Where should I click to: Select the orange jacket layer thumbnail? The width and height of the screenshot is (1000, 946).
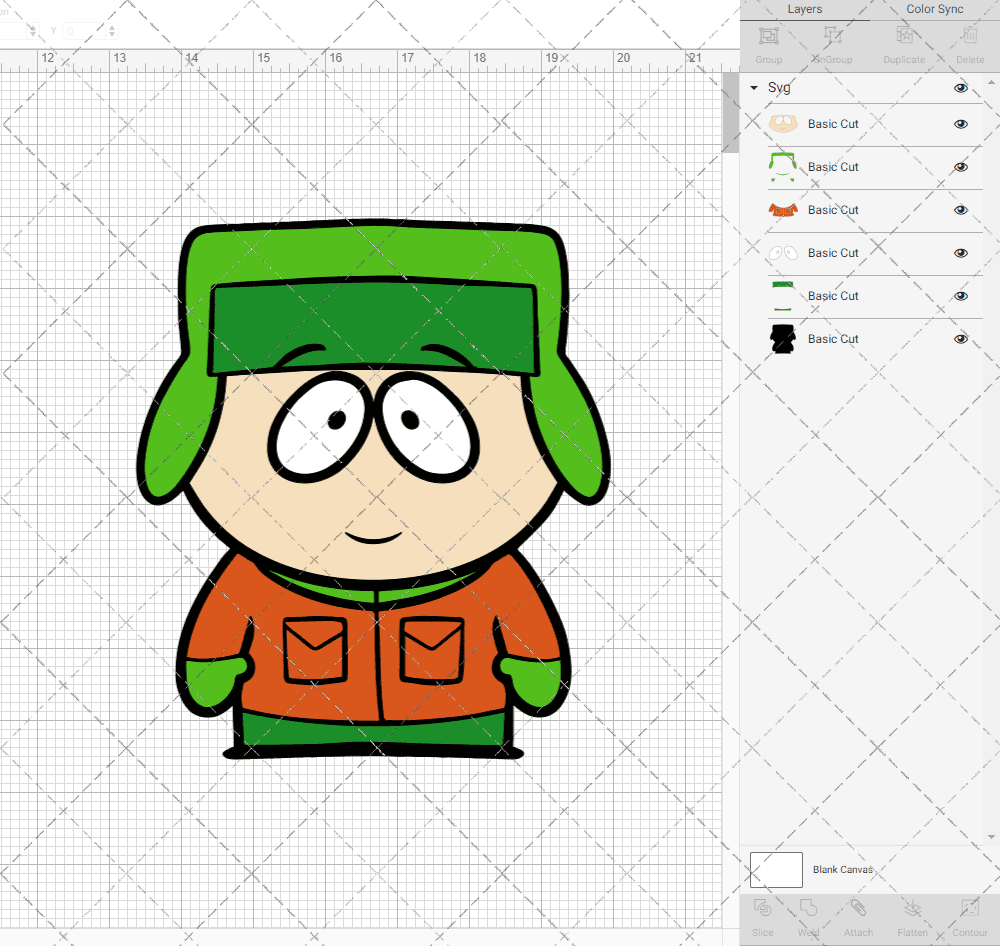click(783, 210)
